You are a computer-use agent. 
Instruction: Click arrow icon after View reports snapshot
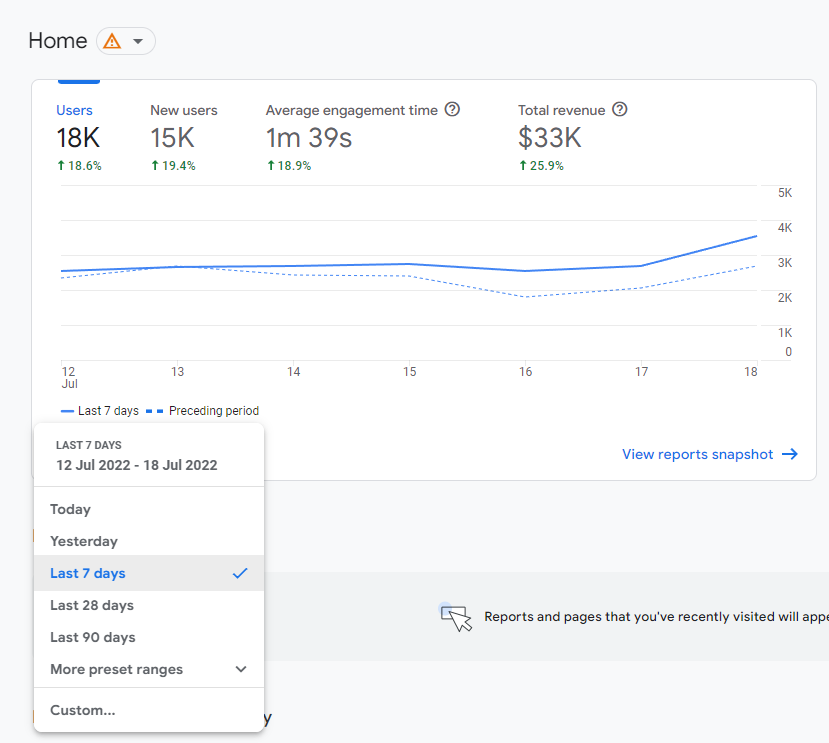(x=790, y=454)
